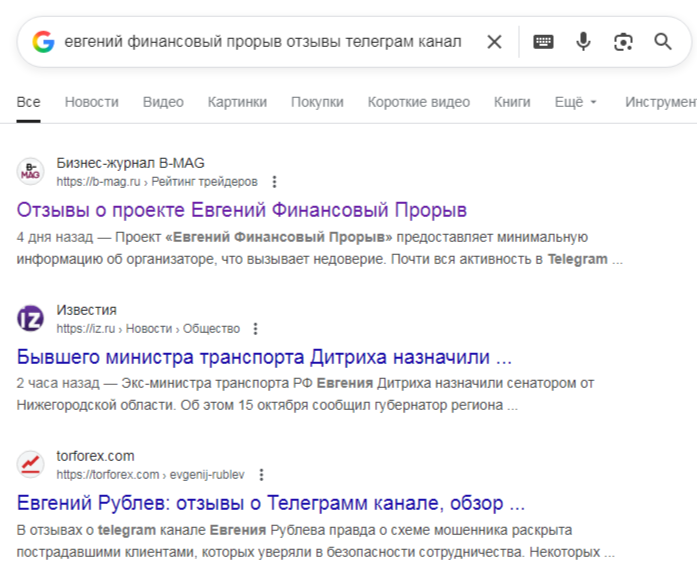Open three-dot menu for B-MAG result
The image size is (697, 578).
pyautogui.click(x=275, y=182)
